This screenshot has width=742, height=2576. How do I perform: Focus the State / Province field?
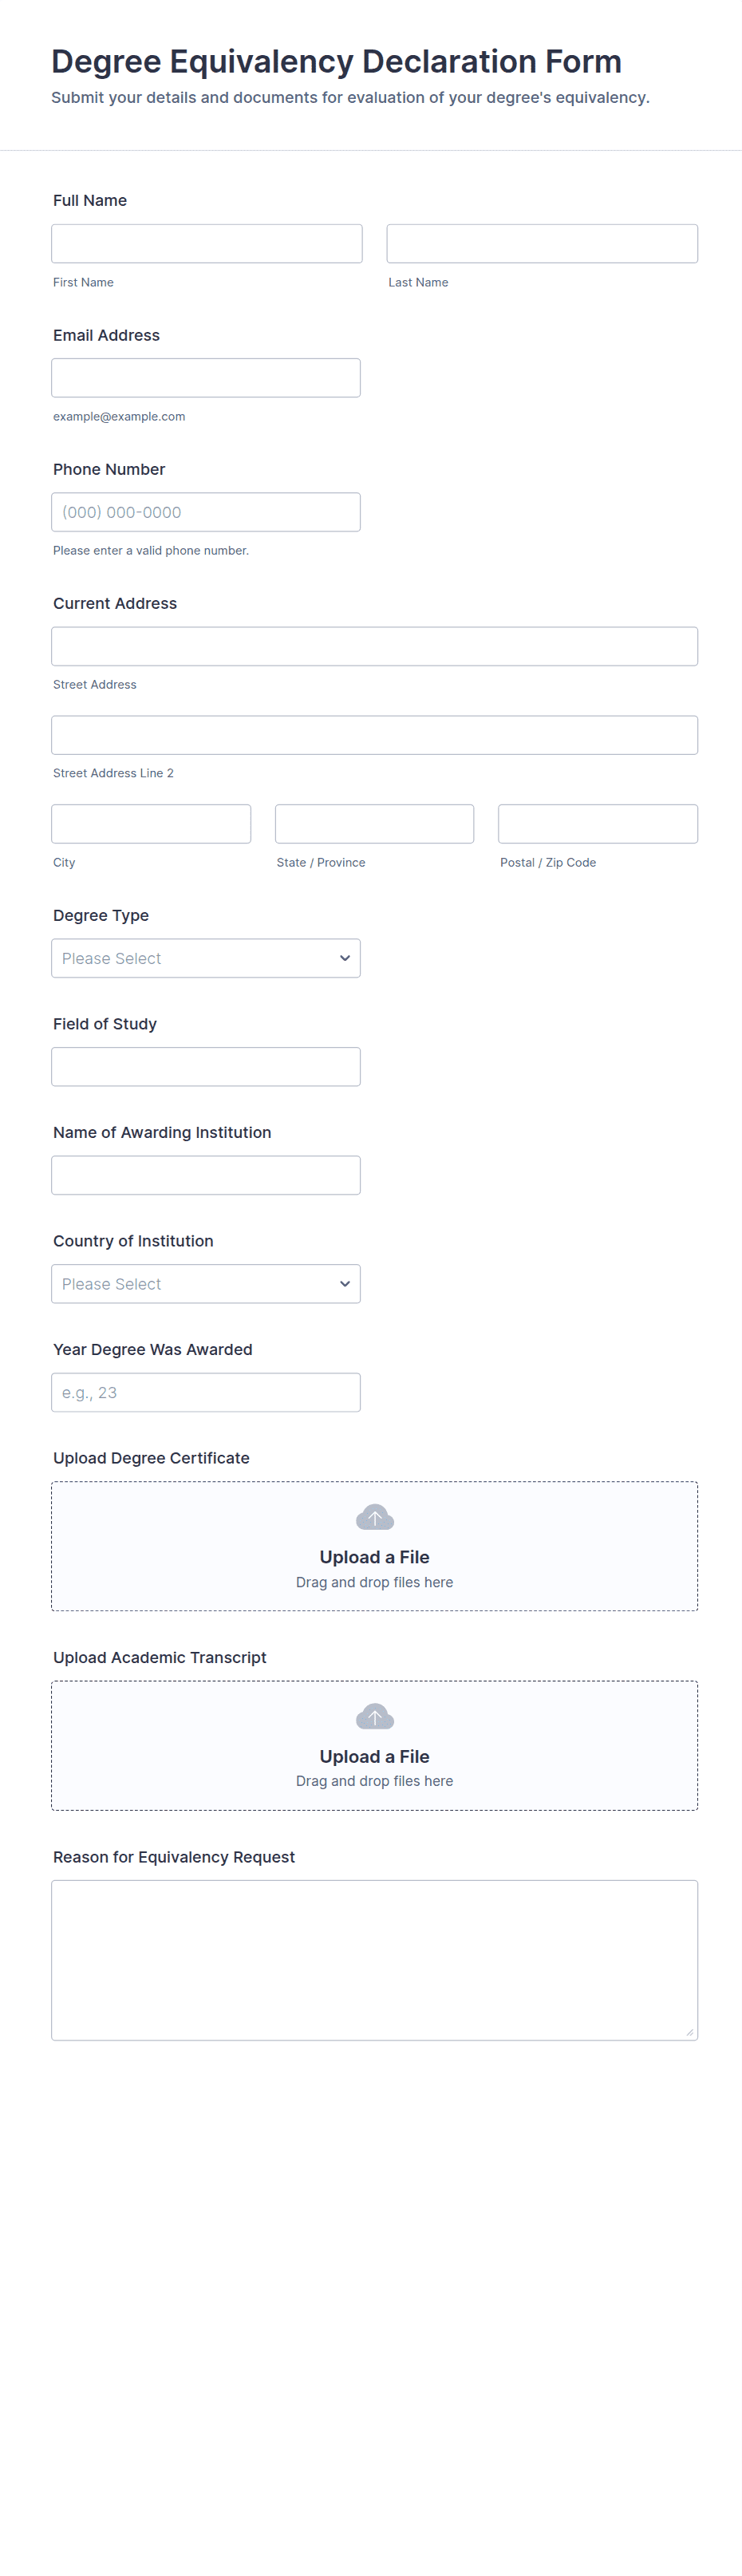[374, 824]
